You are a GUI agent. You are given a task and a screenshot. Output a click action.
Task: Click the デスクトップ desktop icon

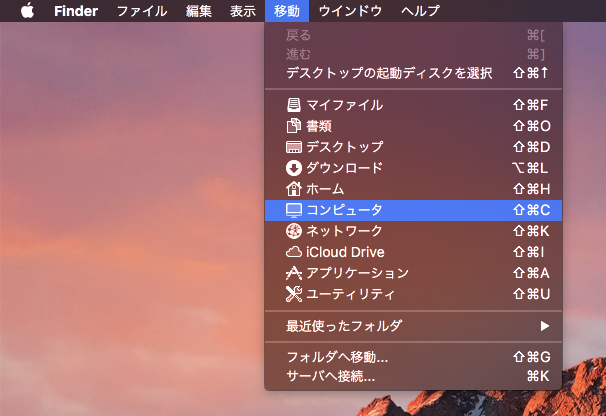(294, 147)
